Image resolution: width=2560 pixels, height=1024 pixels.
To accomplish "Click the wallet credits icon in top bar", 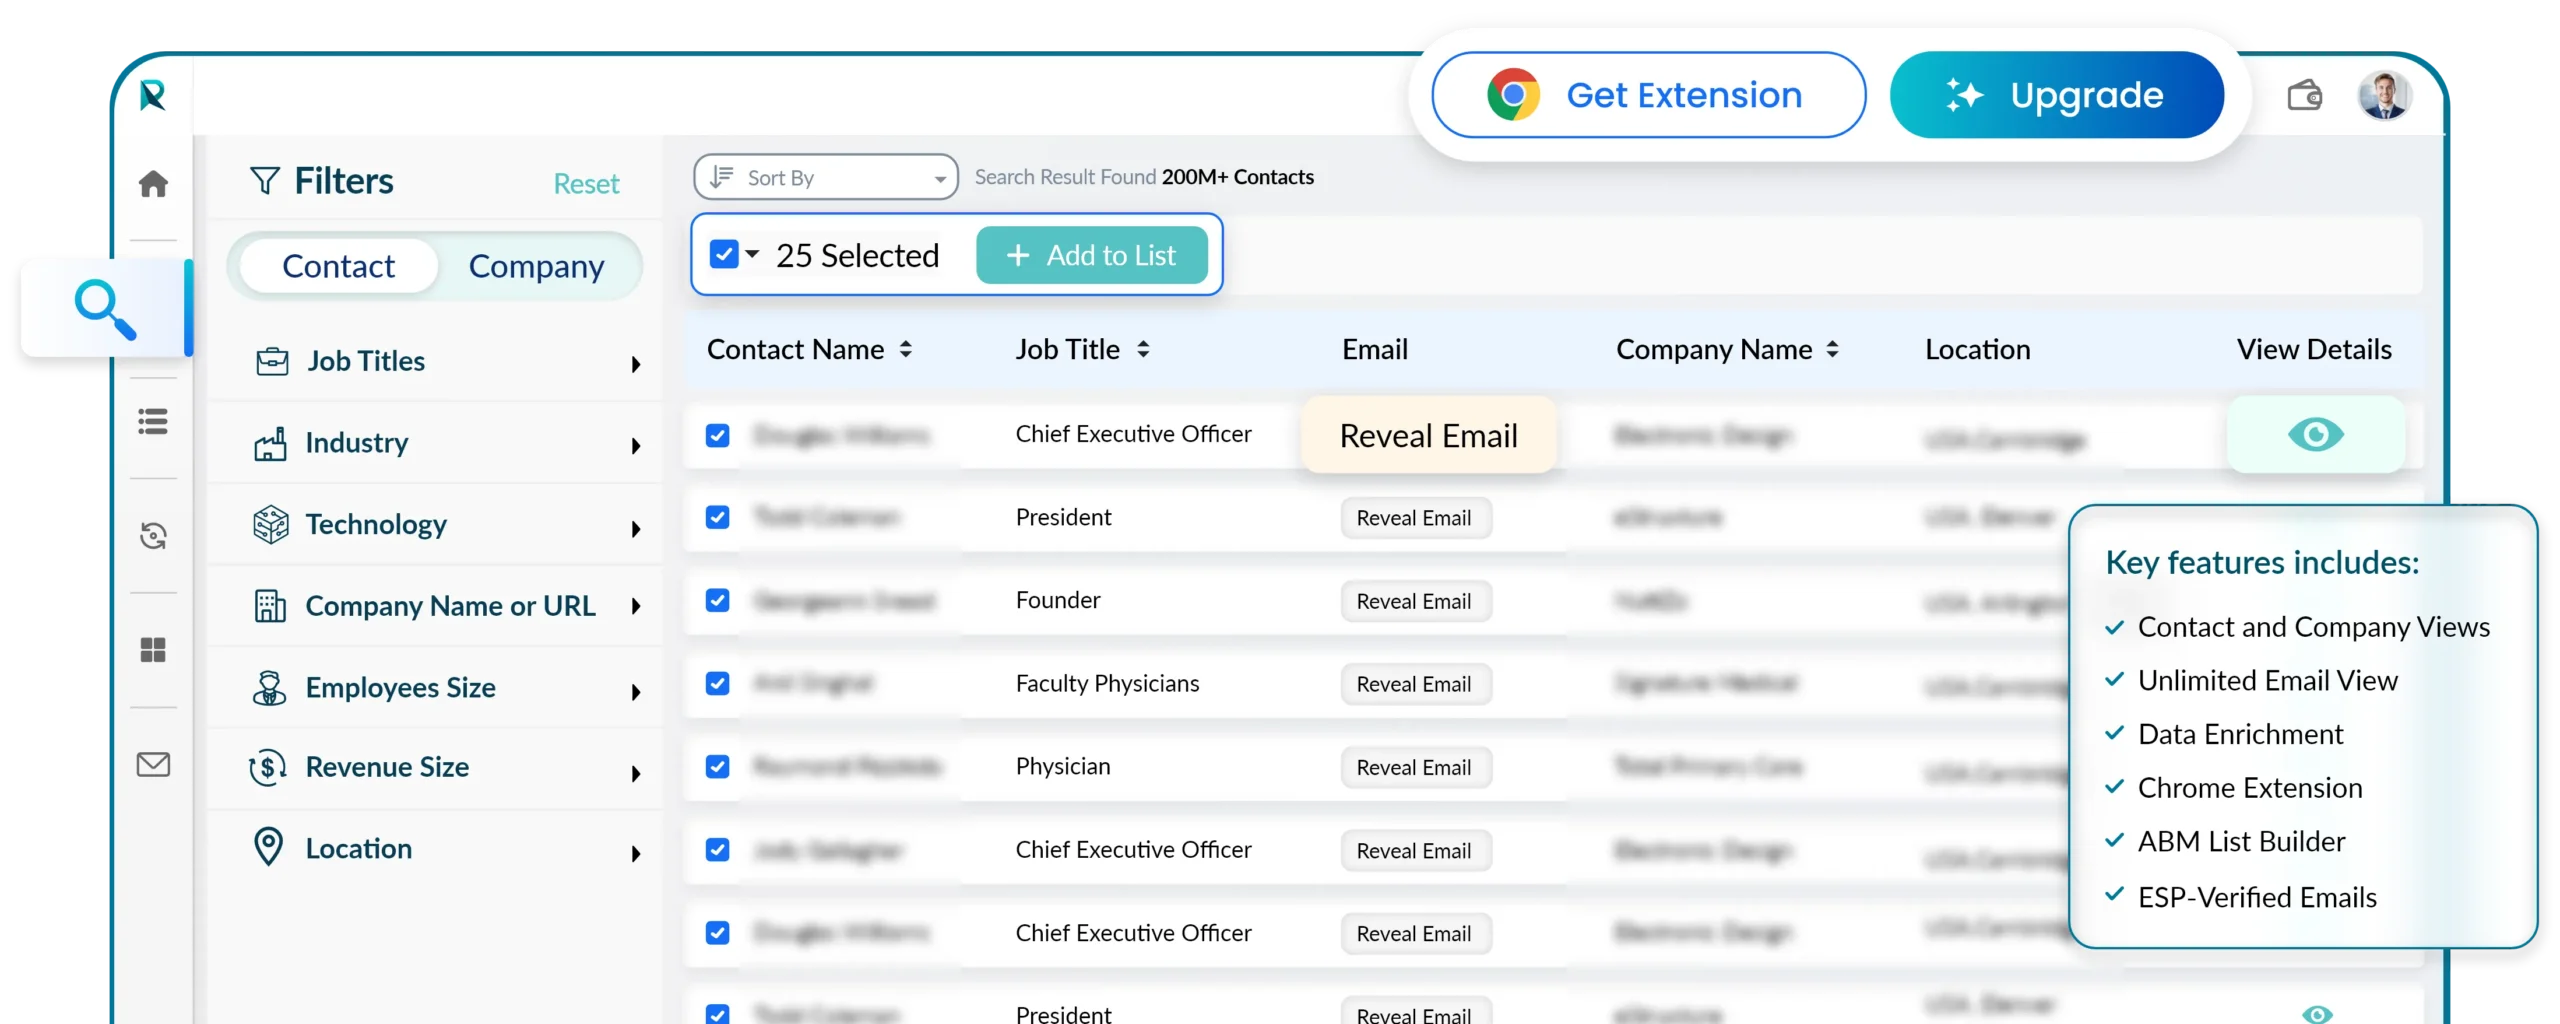I will point(2306,94).
